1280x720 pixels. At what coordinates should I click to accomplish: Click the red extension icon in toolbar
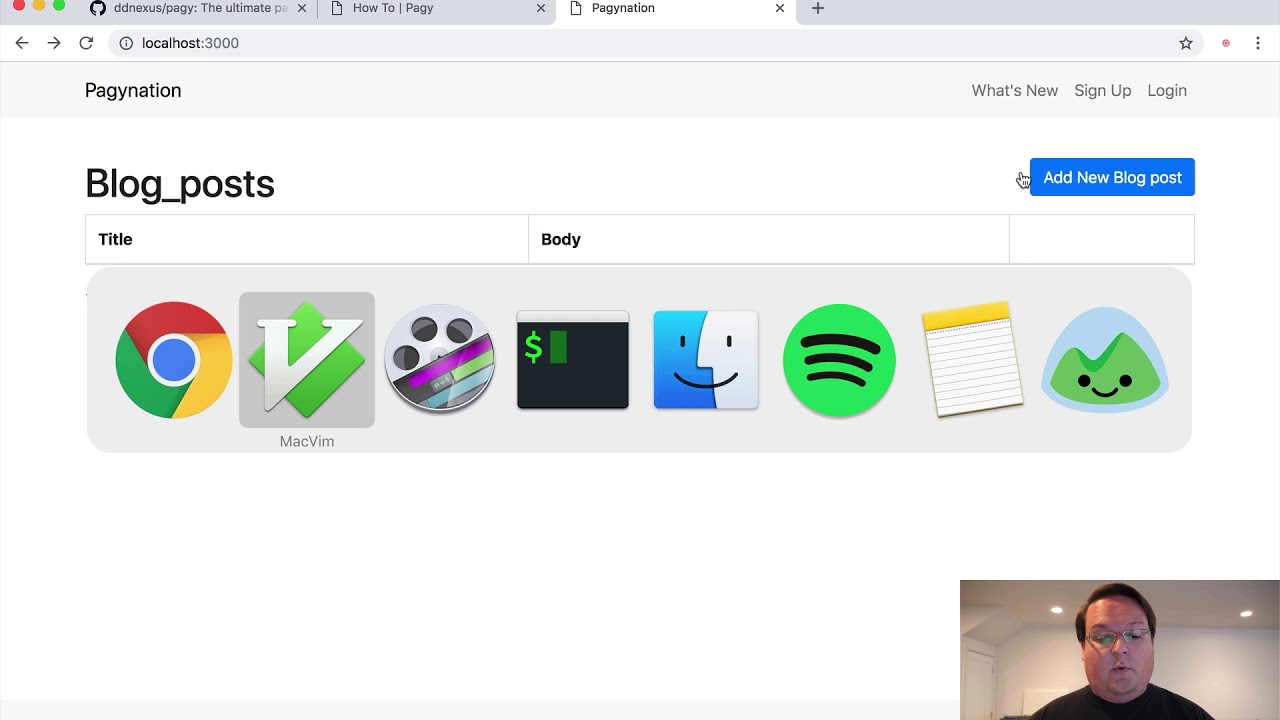pos(1226,43)
